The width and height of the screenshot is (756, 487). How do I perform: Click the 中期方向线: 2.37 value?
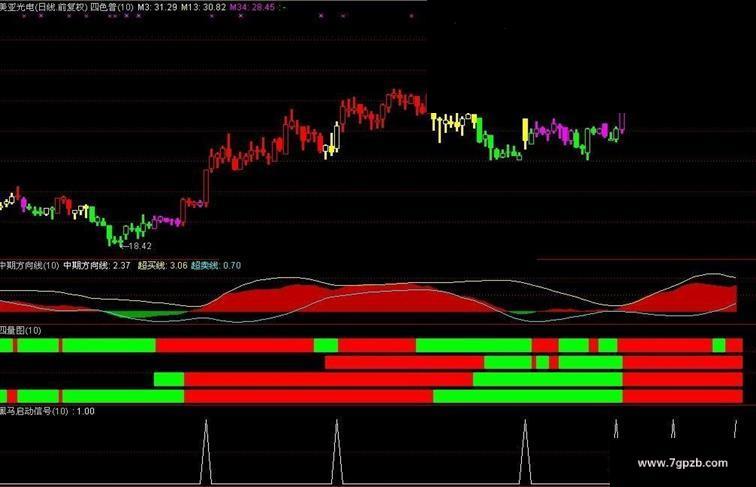(x=97, y=265)
